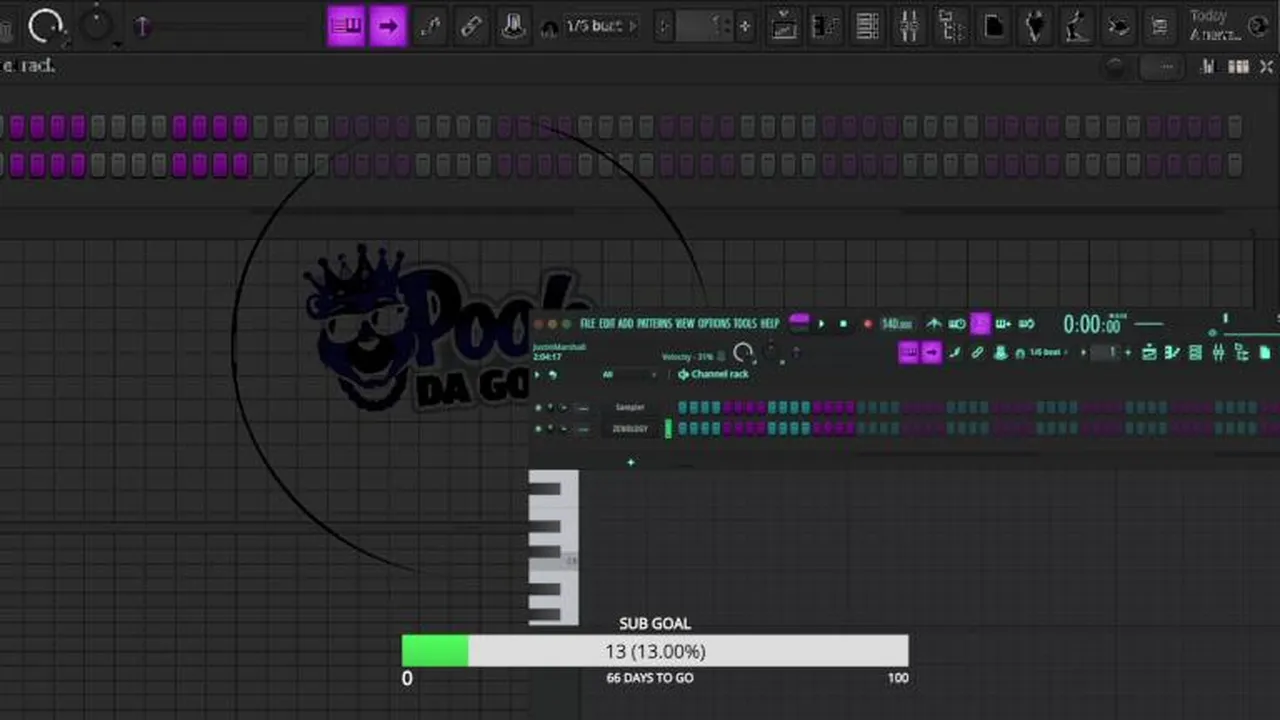This screenshot has height=720, width=1280.
Task: Start playback with the play button
Action: coord(821,323)
